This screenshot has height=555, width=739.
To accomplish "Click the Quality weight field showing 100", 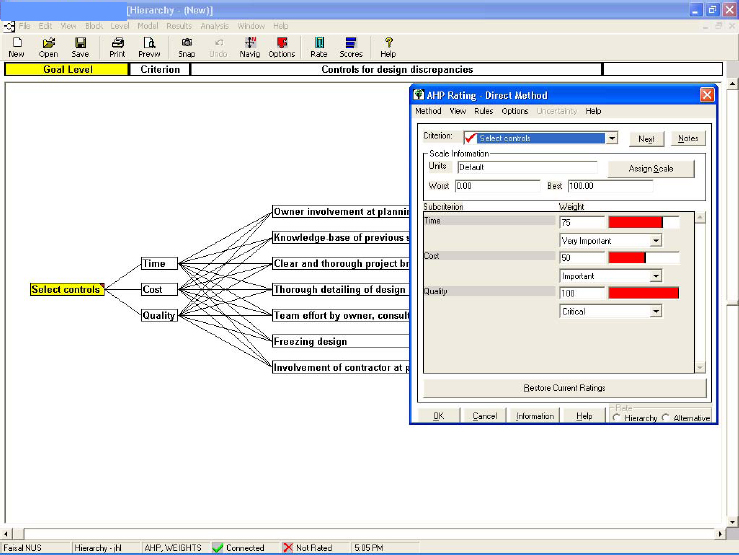I will tap(582, 293).
